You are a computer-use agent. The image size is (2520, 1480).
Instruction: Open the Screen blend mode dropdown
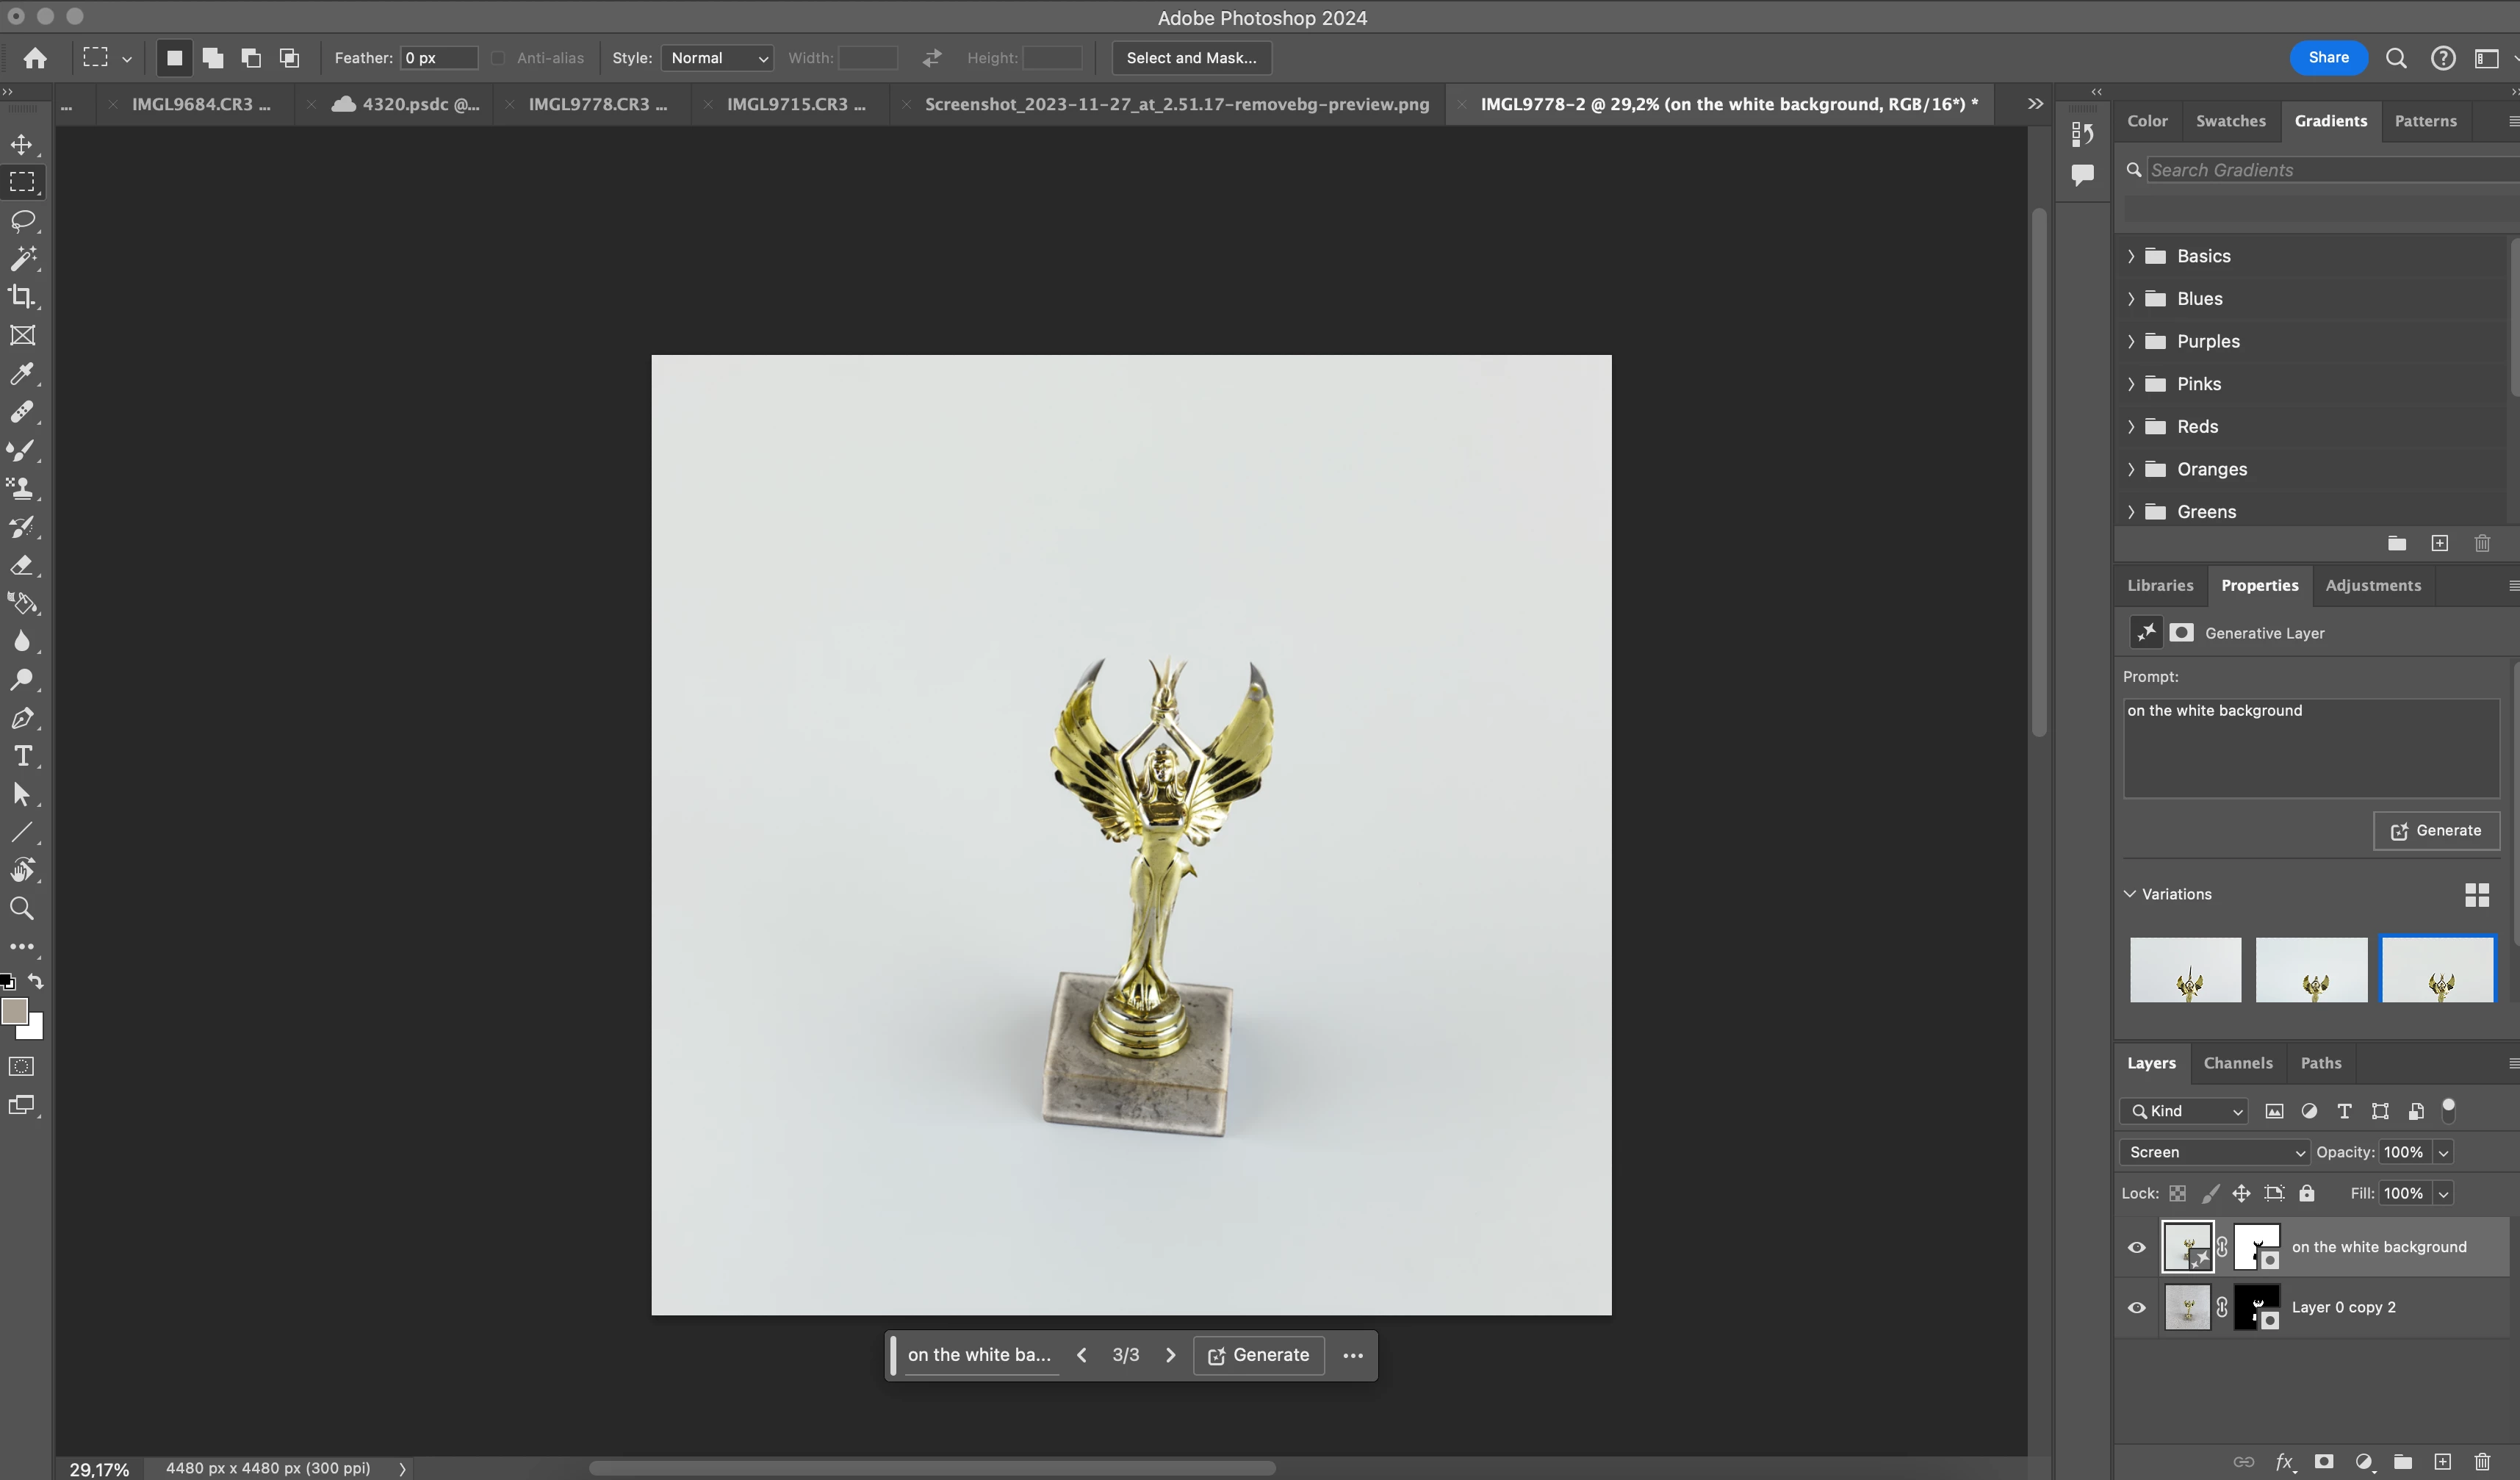2213,1152
